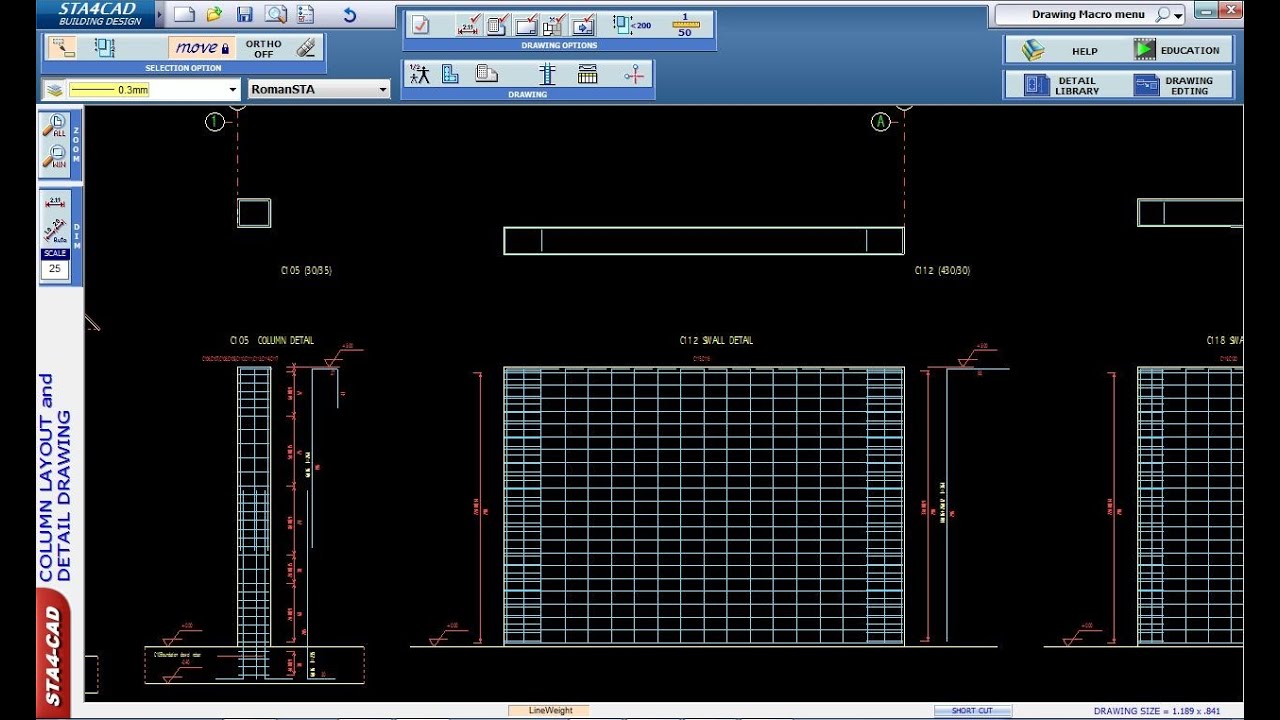1280x720 pixels.
Task: Toggle the export-arrow drawing option icon
Action: (x=583, y=26)
